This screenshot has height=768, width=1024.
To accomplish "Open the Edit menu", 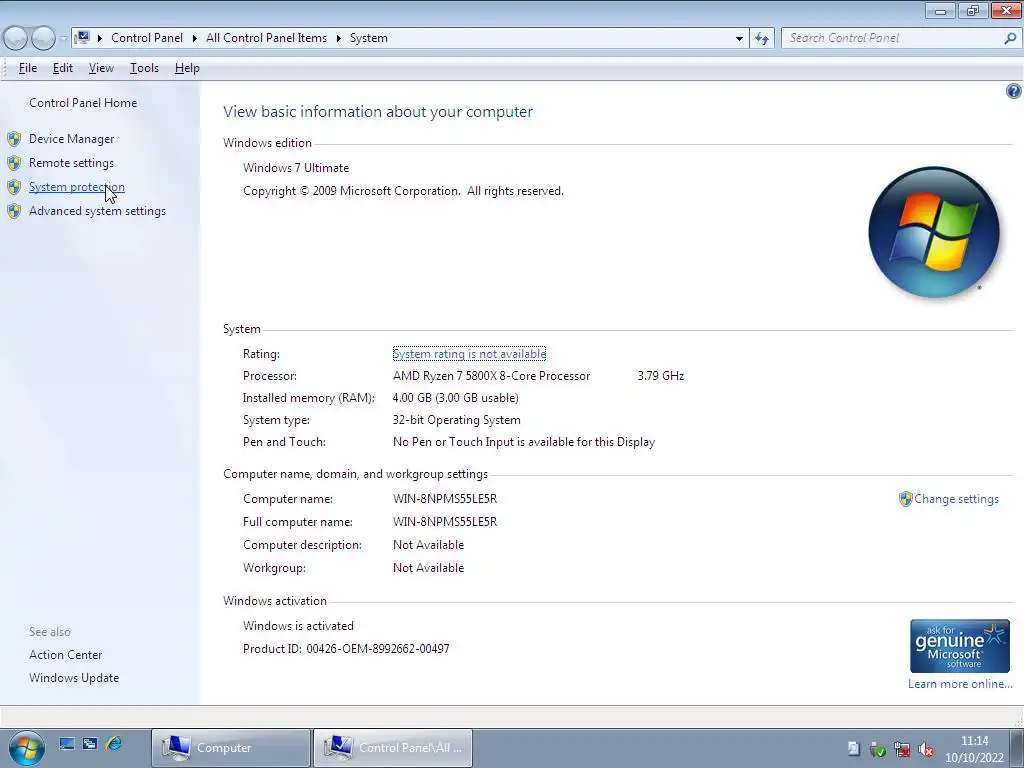I will pos(63,68).
